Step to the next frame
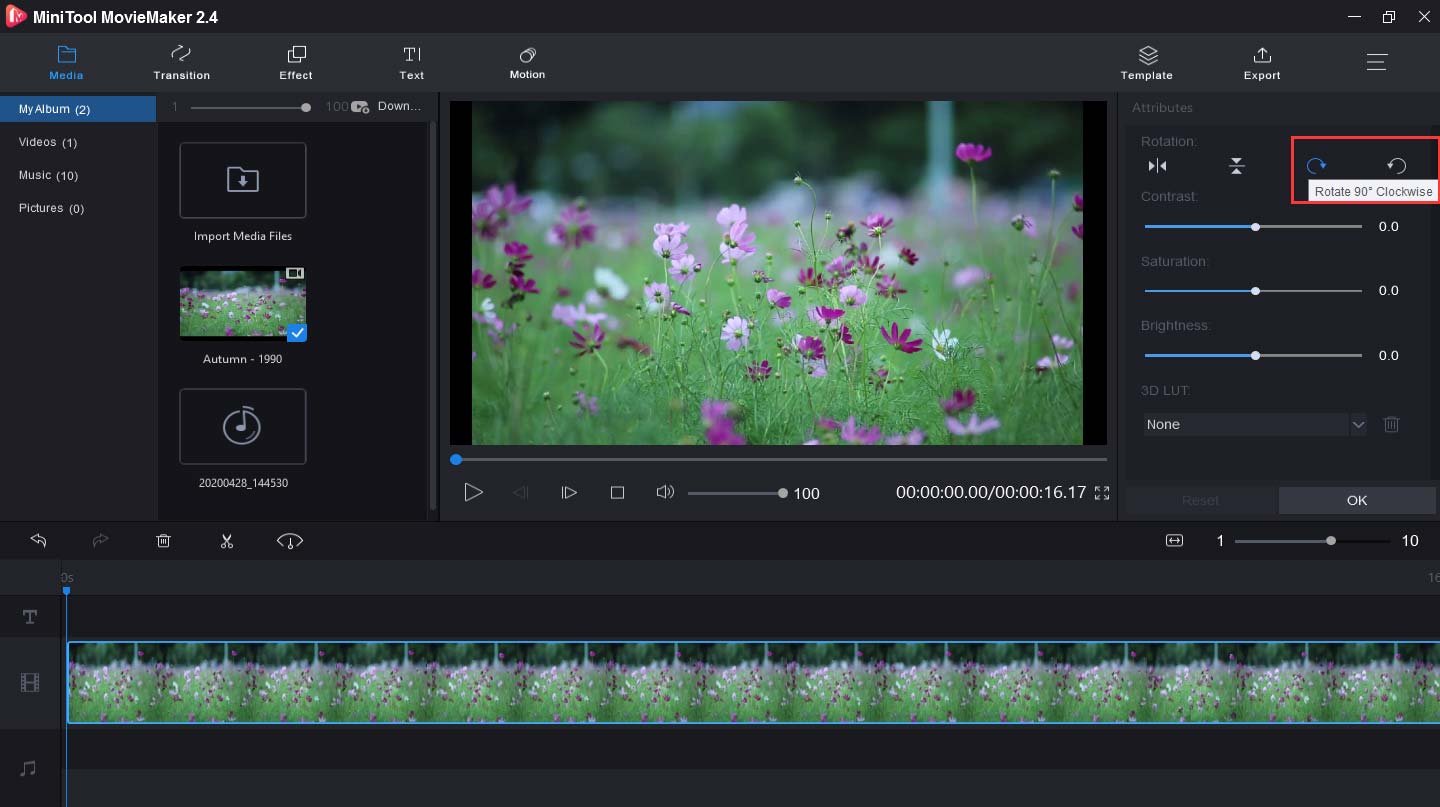 (x=569, y=492)
